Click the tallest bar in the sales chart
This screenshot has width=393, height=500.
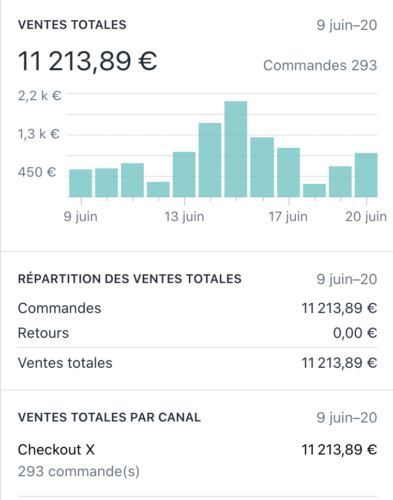pos(236,149)
